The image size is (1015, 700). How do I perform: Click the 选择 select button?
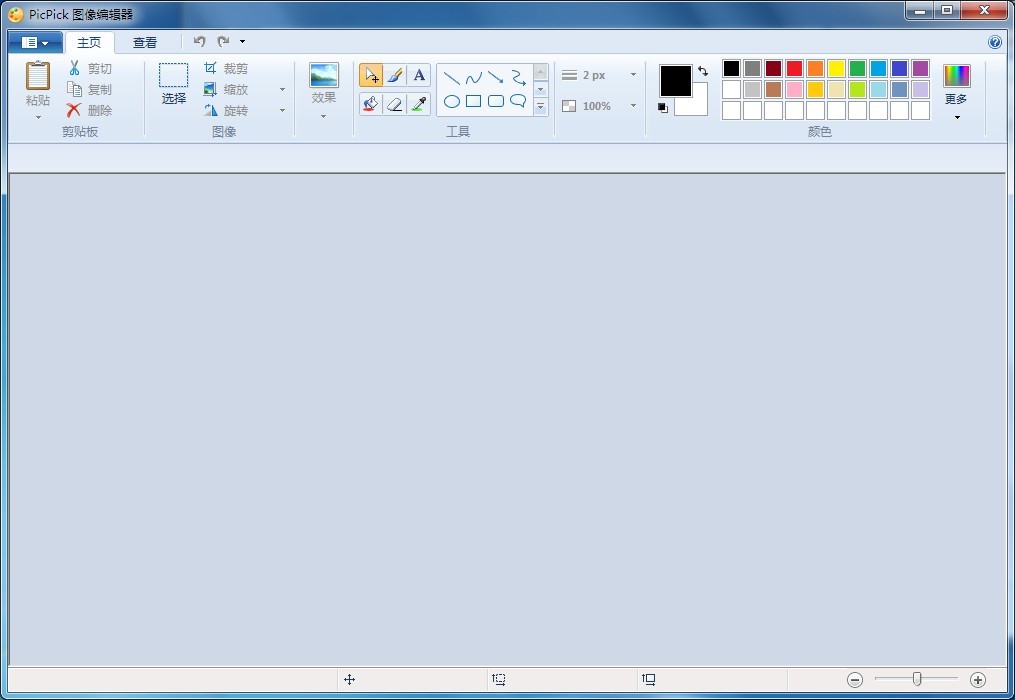[174, 84]
